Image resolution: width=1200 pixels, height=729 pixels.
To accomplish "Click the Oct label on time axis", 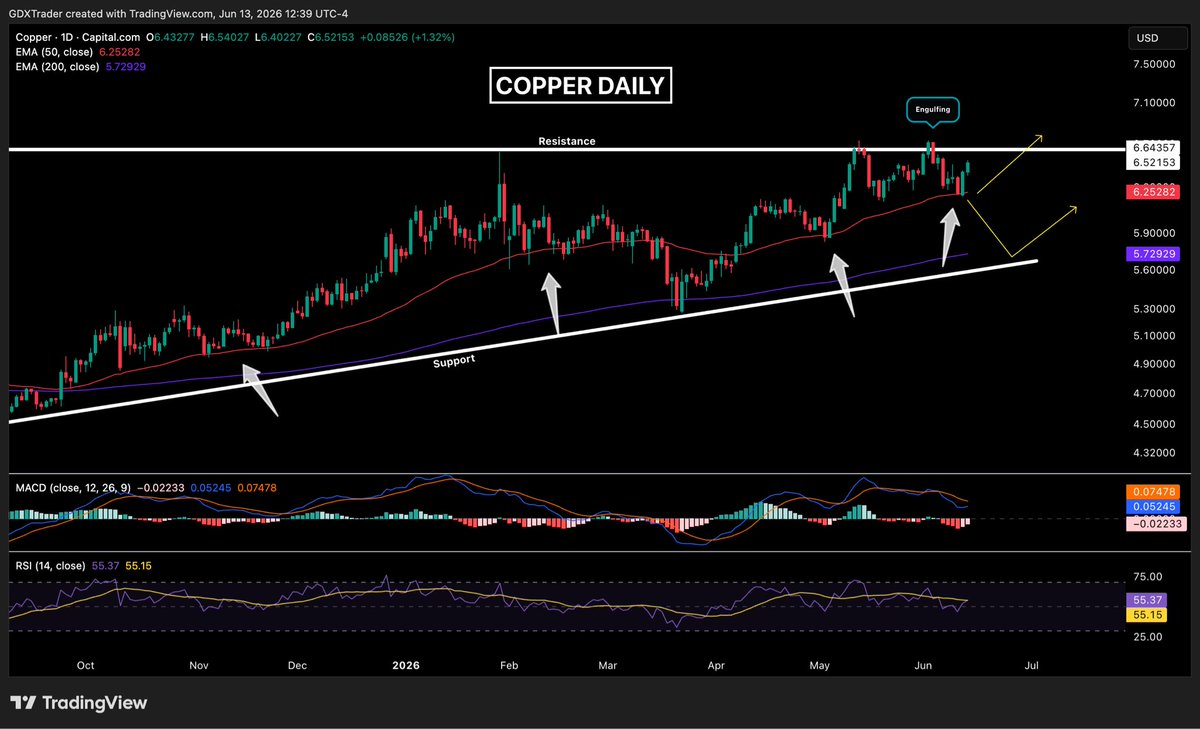I will 85,665.
